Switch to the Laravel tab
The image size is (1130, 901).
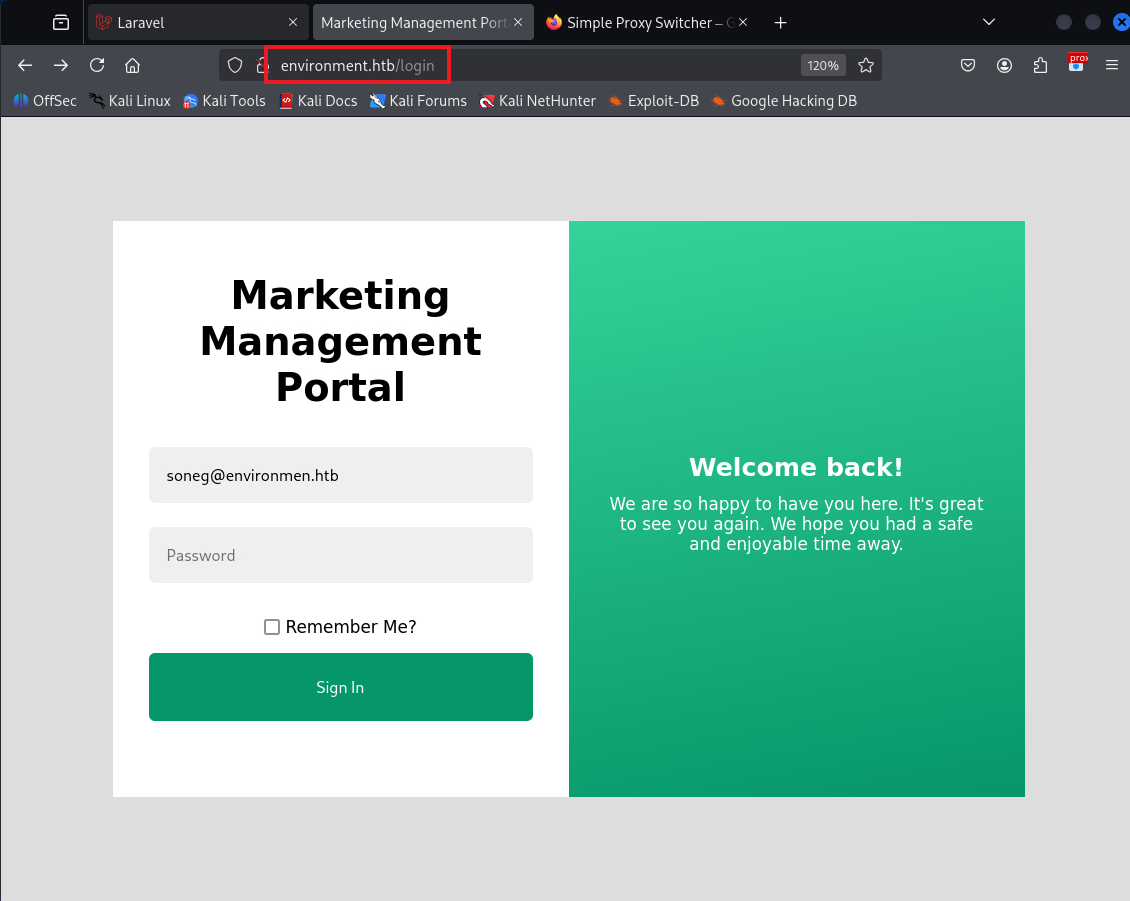pyautogui.click(x=190, y=22)
